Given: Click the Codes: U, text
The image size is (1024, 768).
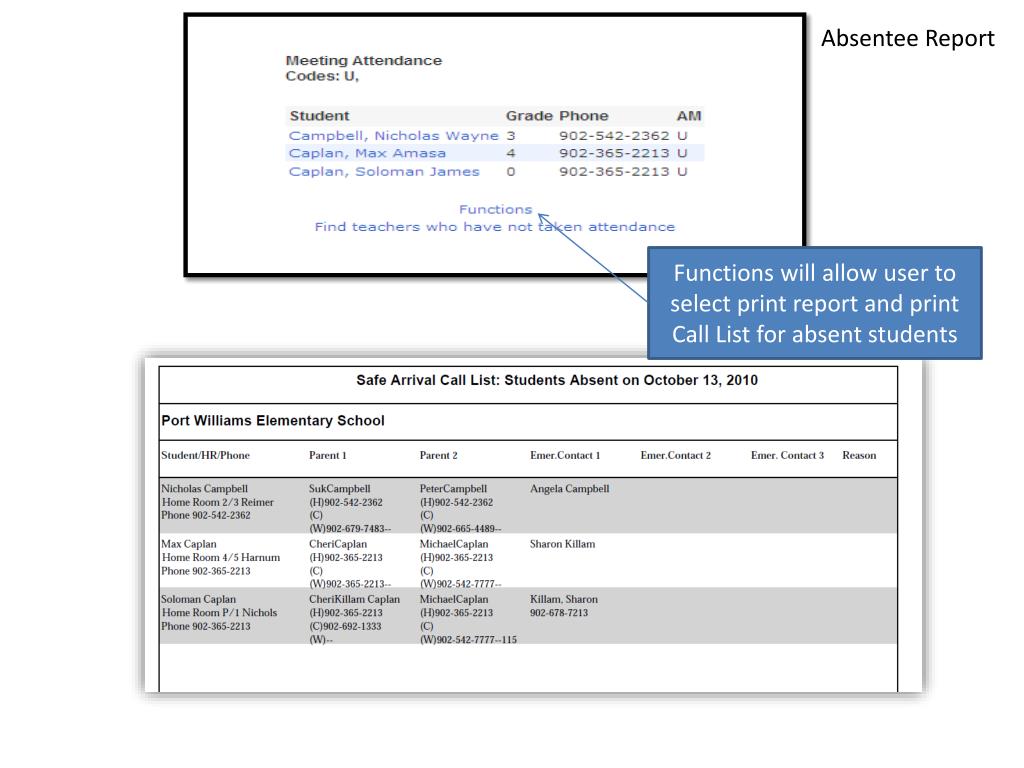Looking at the screenshot, I should [322, 76].
